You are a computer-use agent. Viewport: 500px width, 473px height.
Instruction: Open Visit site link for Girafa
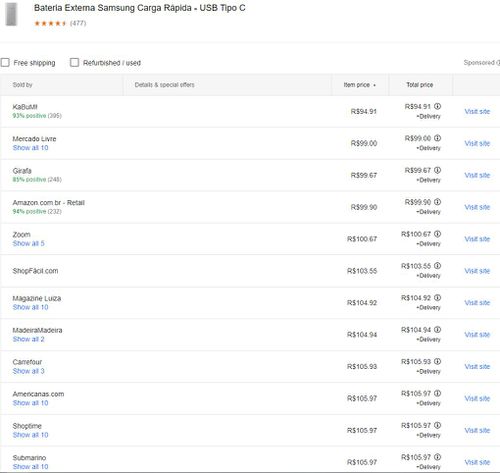pyautogui.click(x=477, y=175)
